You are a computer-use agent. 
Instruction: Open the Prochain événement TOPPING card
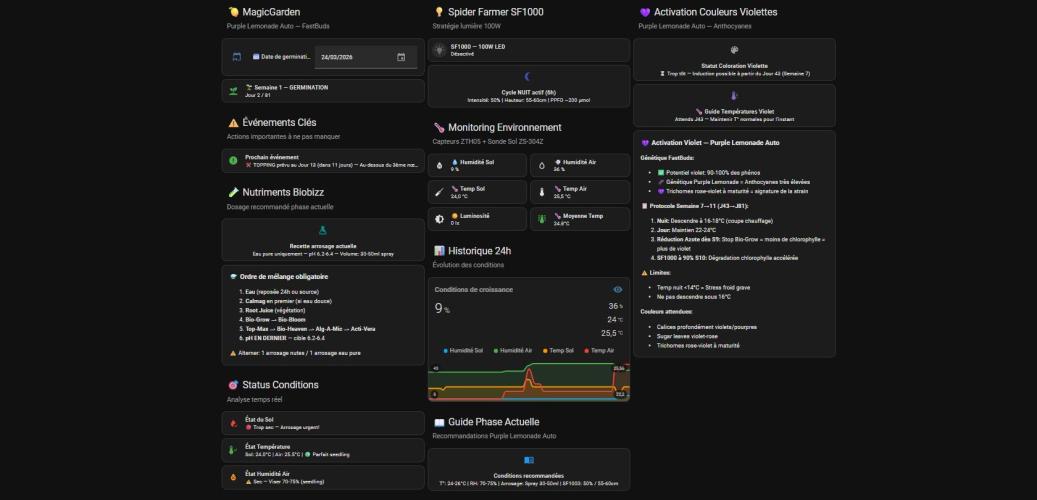click(x=323, y=161)
